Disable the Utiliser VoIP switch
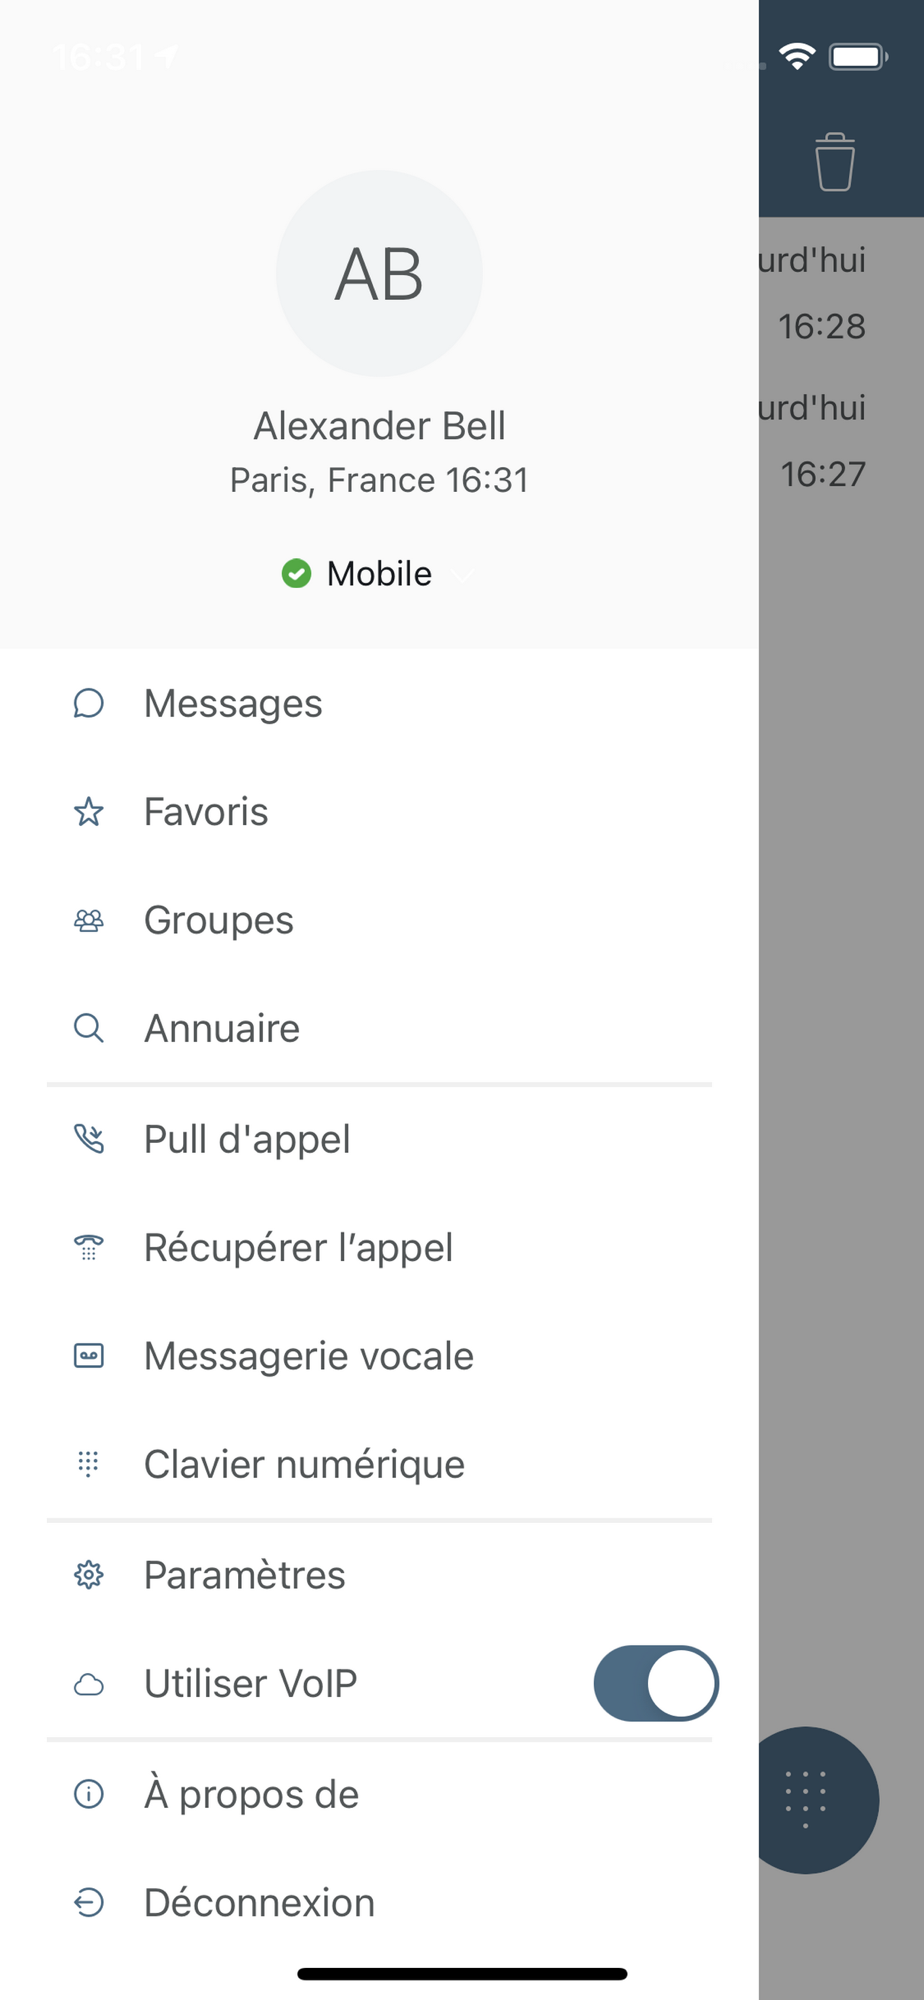924x2000 pixels. coord(656,1683)
